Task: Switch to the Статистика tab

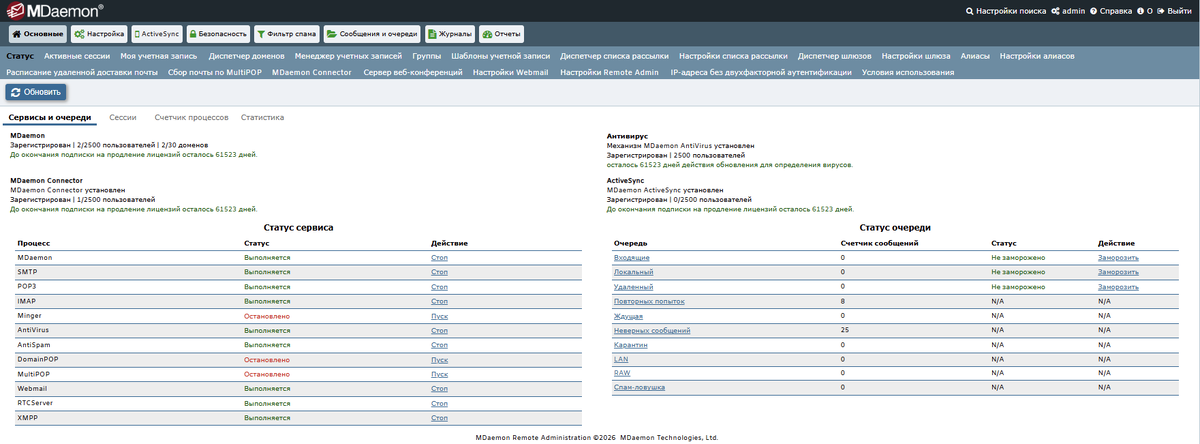Action: click(x=262, y=117)
